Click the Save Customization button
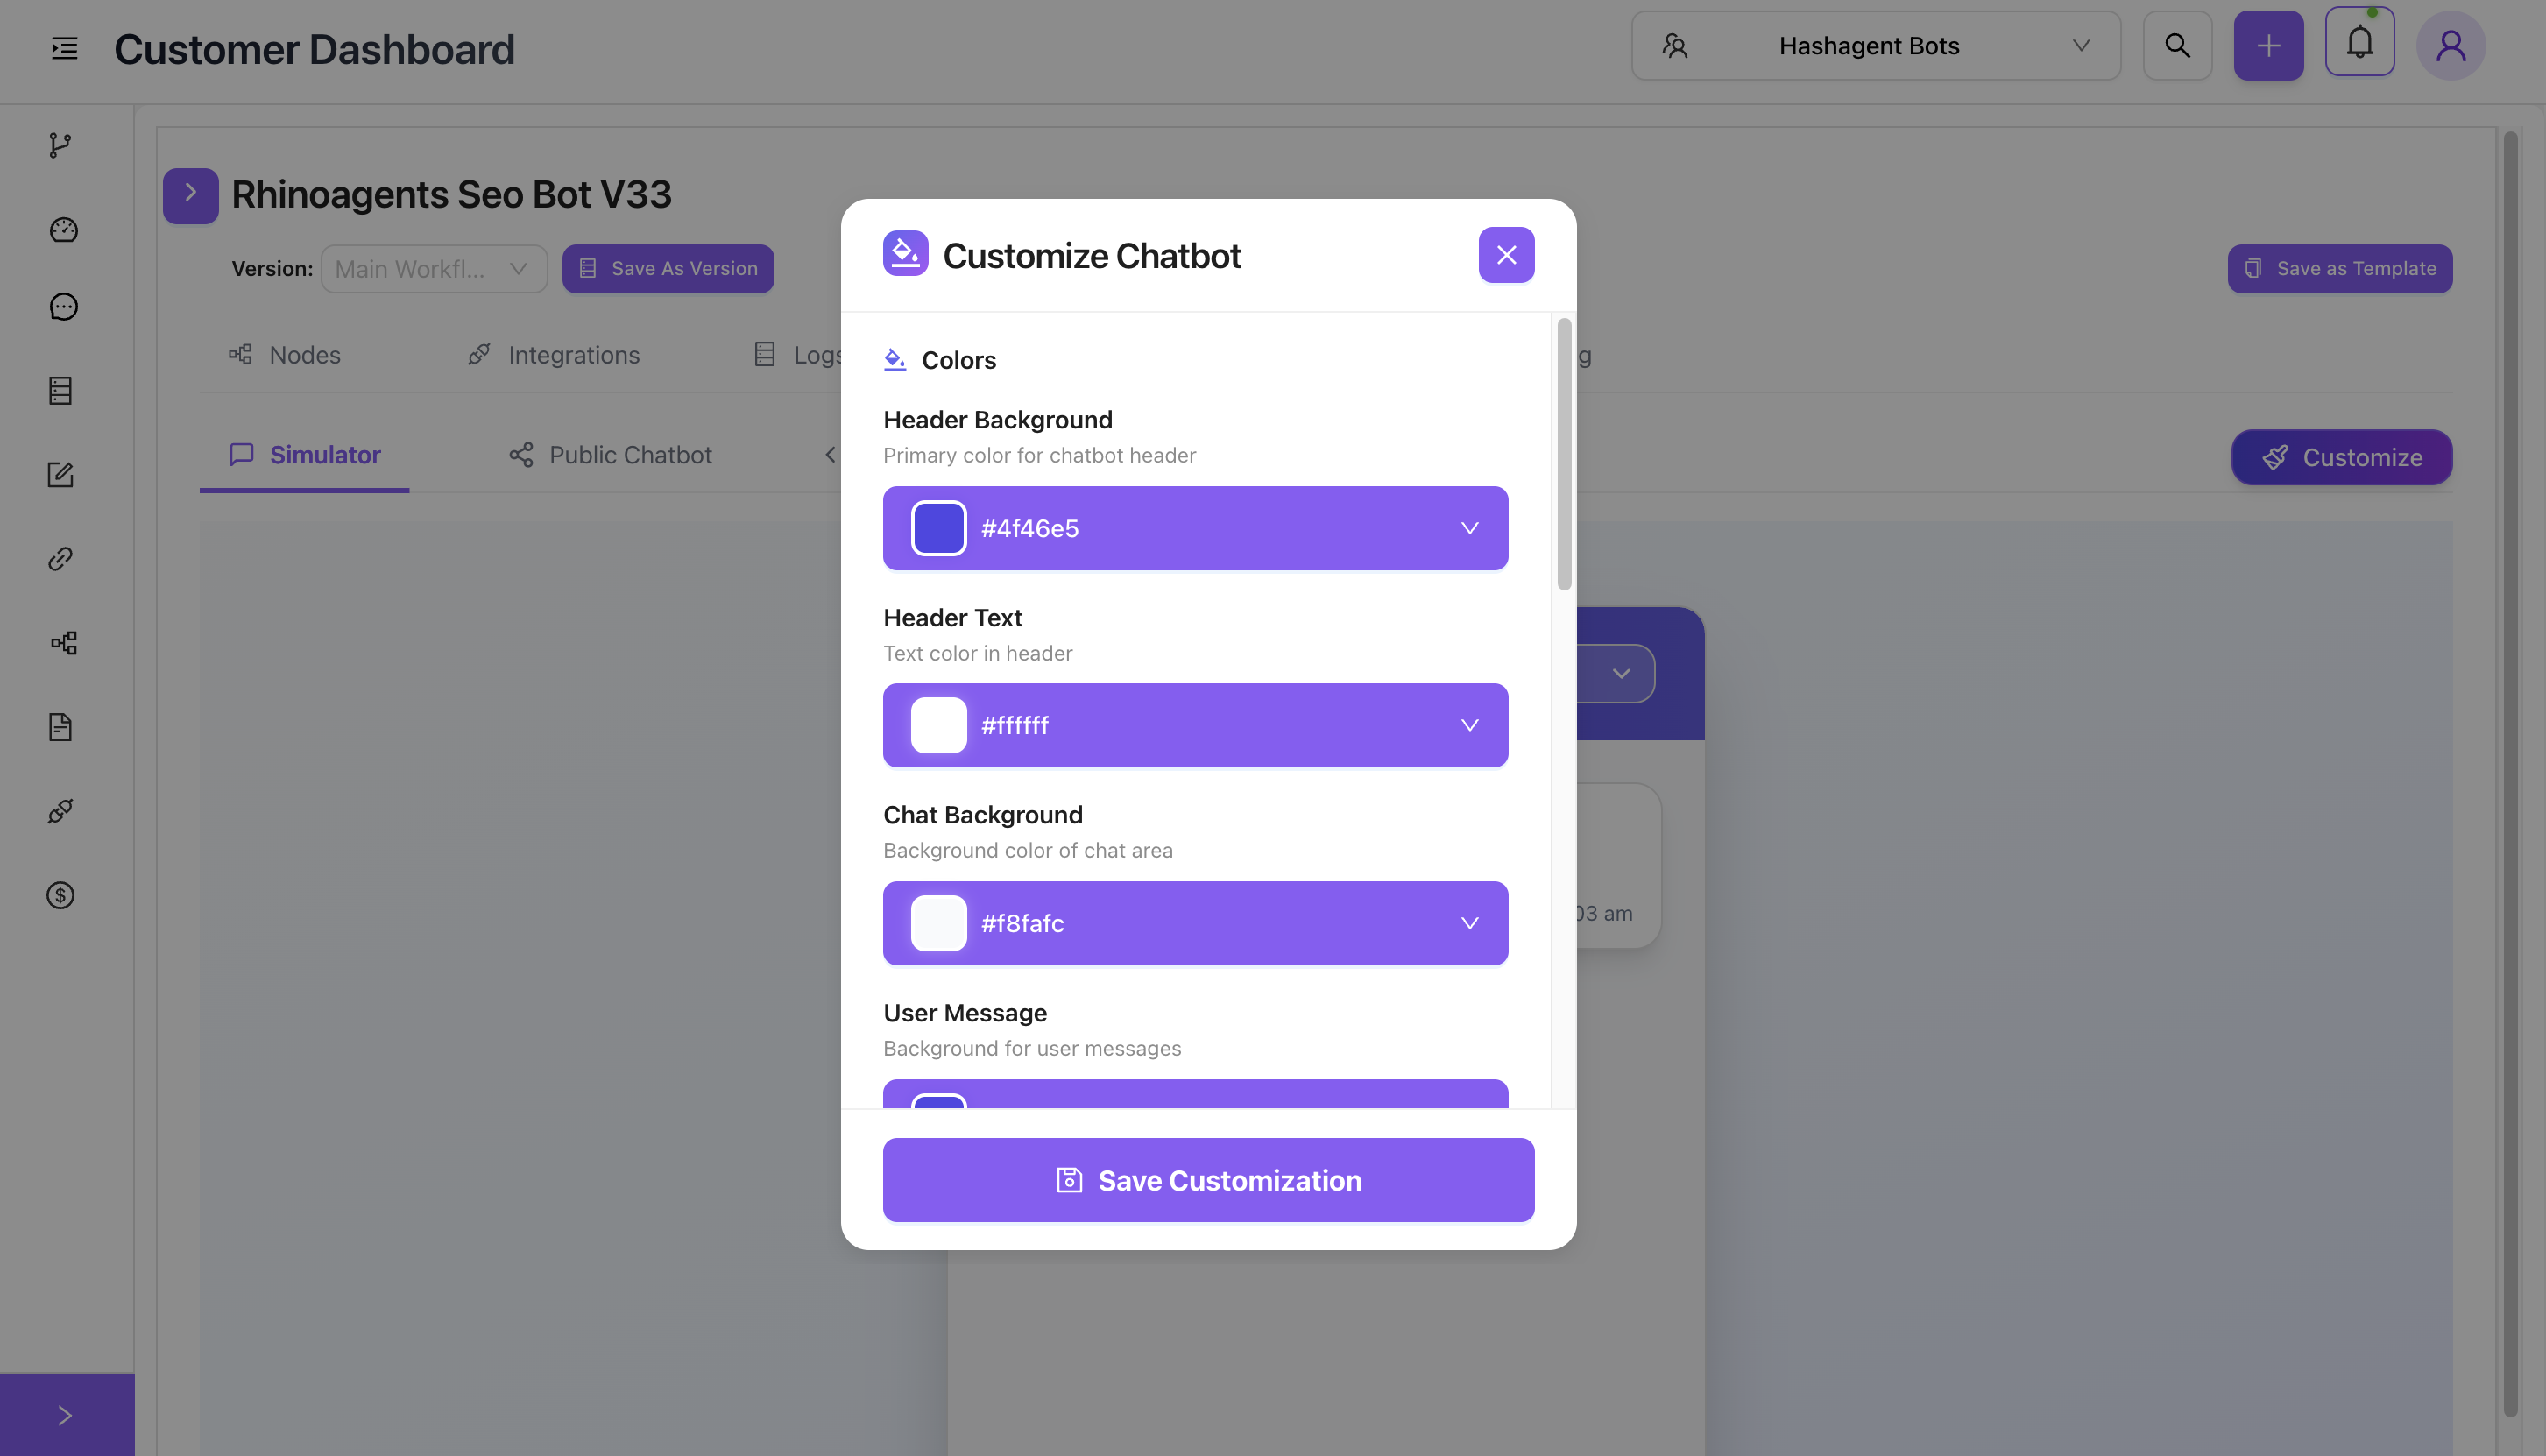The width and height of the screenshot is (2546, 1456). coord(1207,1180)
